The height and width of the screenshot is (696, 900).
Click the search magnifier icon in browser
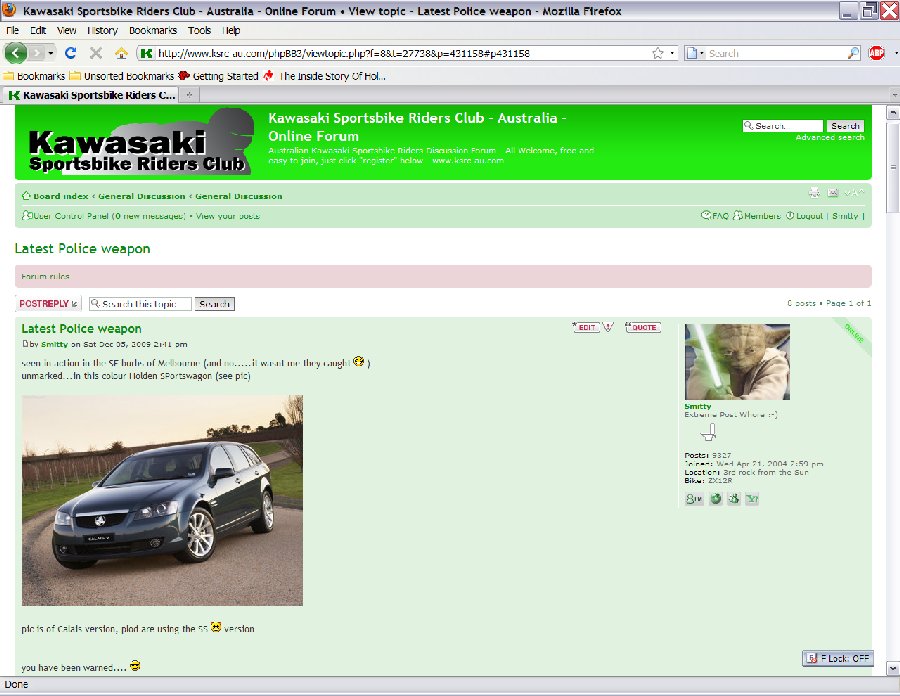point(853,53)
